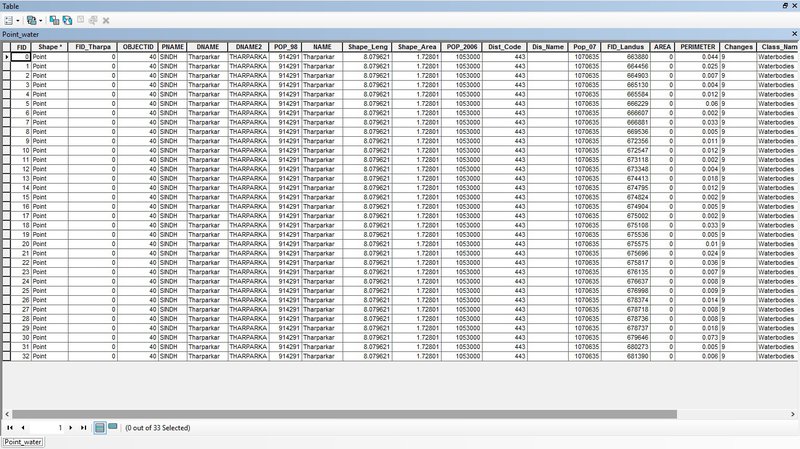Image resolution: width=800 pixels, height=449 pixels.
Task: Toggle Show all records view
Action: [99, 427]
